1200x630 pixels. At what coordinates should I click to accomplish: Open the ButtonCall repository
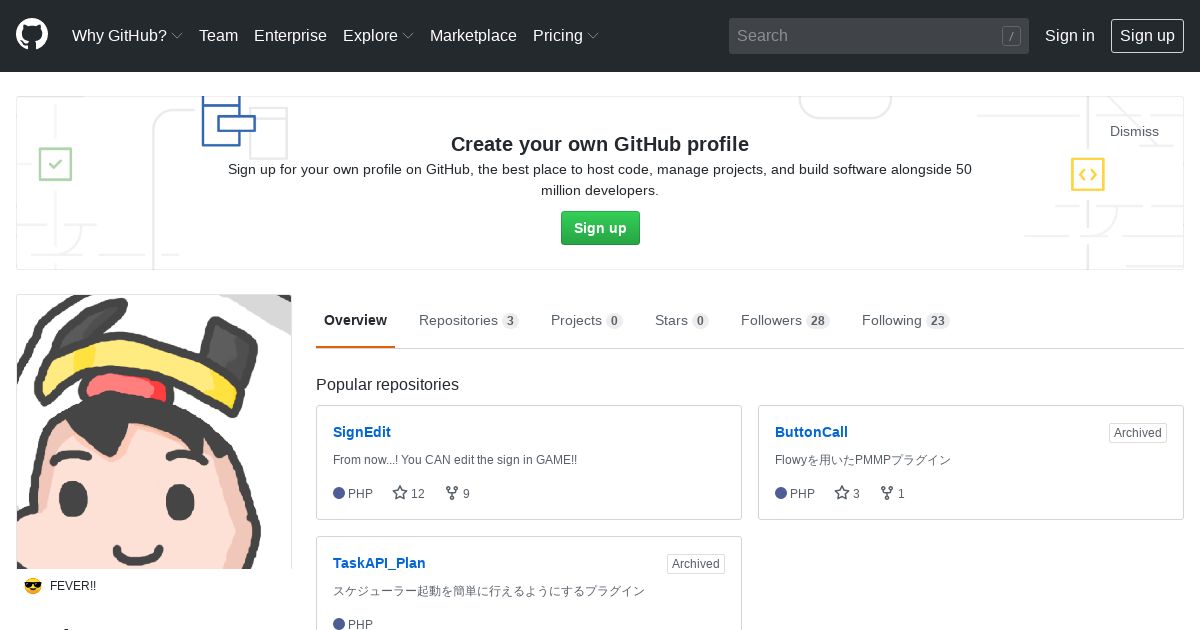coord(811,432)
